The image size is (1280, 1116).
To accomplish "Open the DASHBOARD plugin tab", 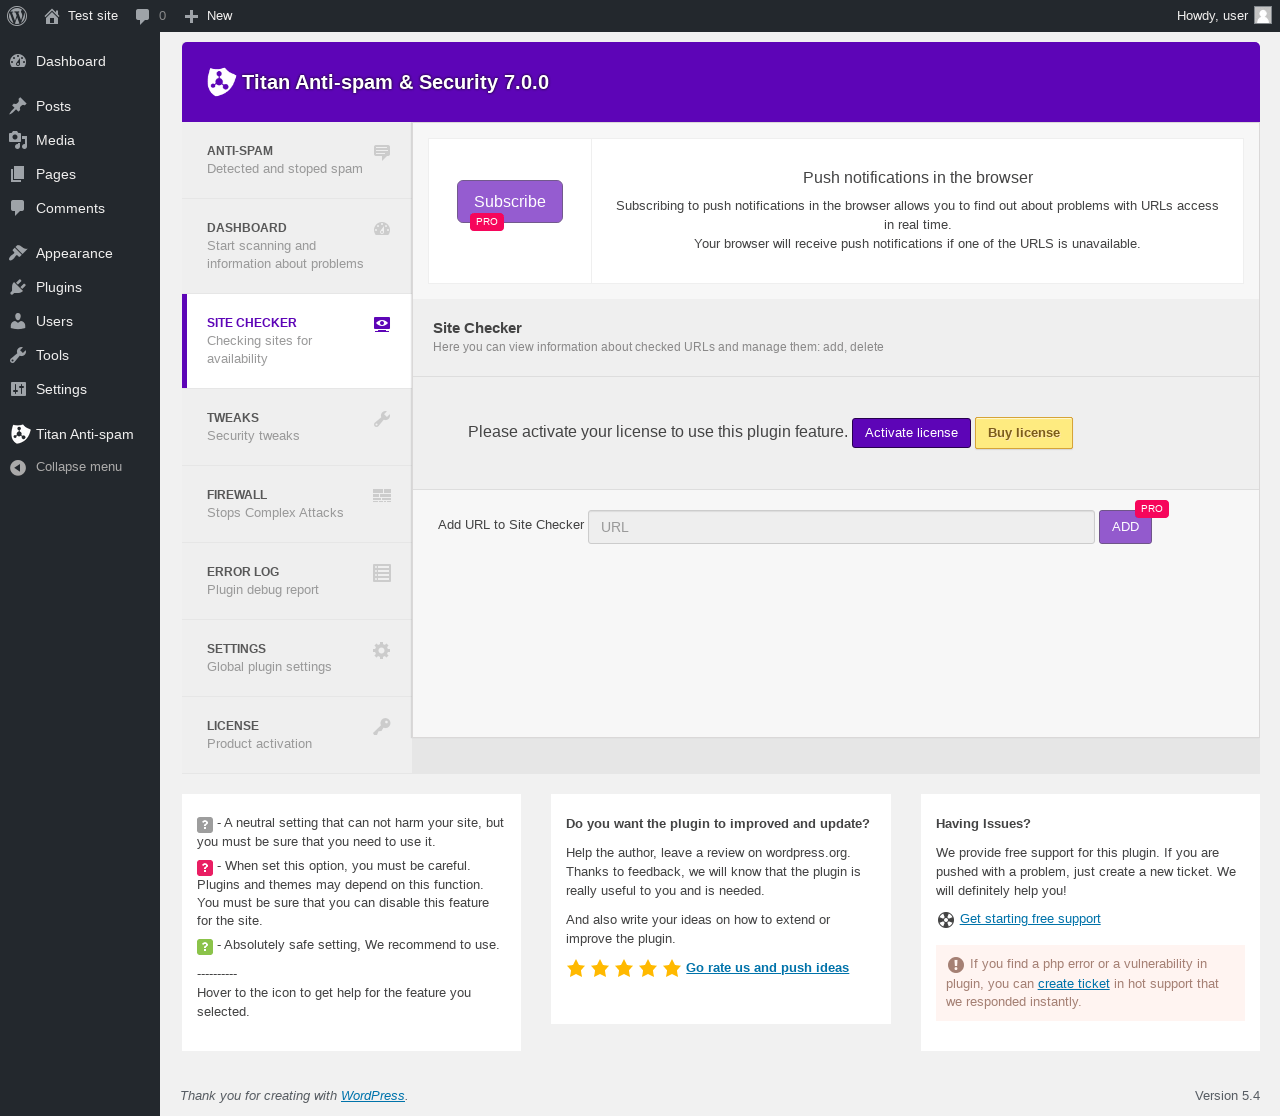I will (297, 246).
